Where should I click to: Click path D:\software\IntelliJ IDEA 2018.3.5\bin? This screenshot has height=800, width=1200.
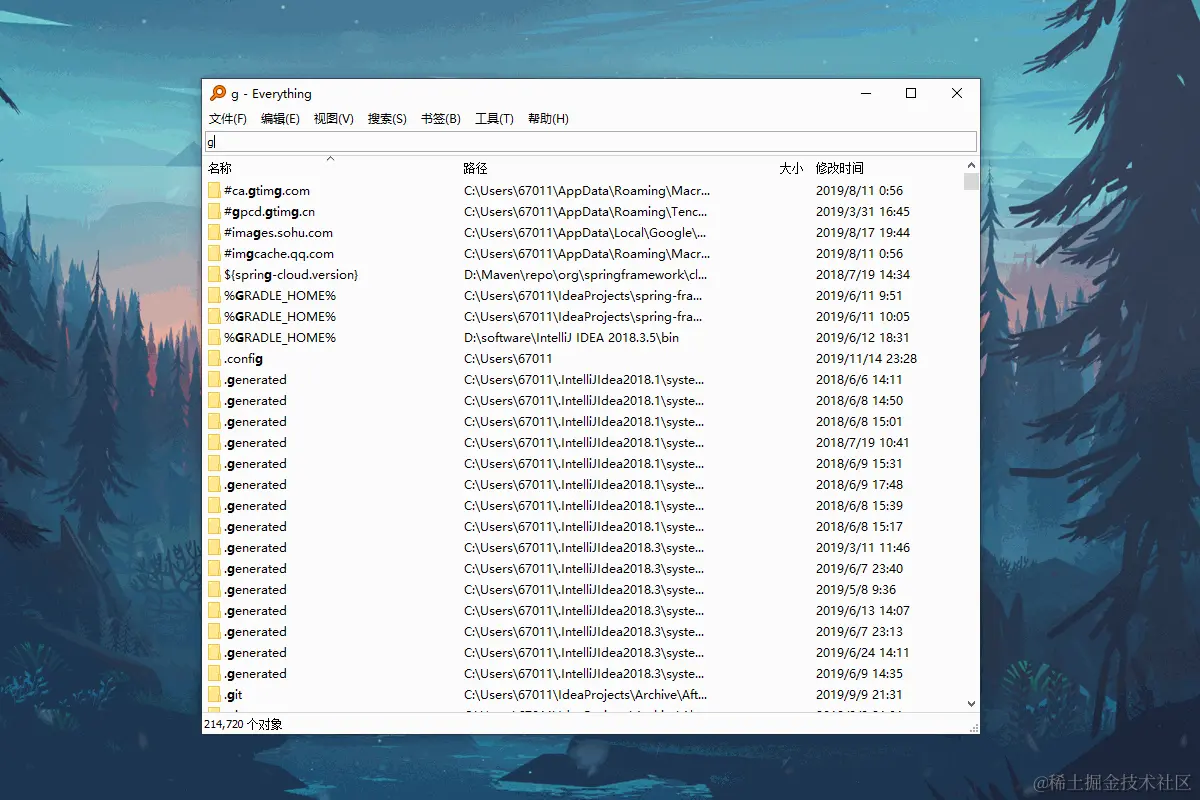coord(571,337)
